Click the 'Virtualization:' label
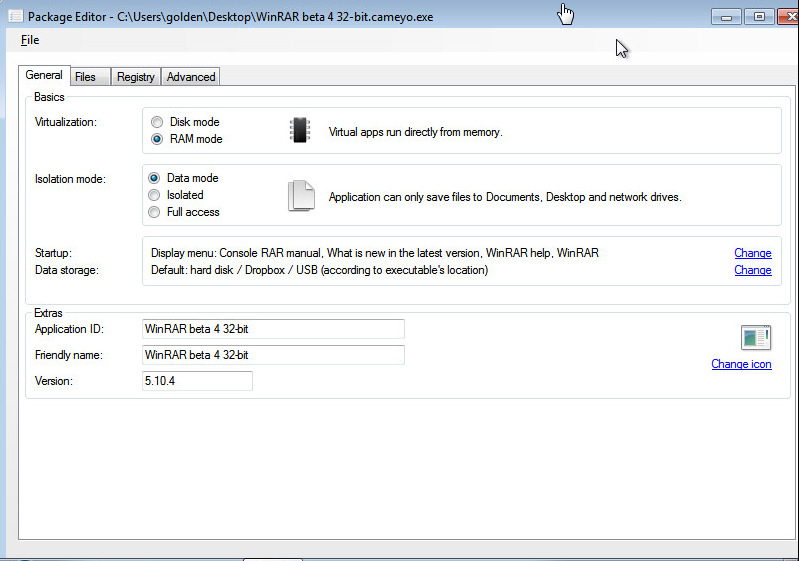Viewport: 799px width, 561px height. (66, 122)
